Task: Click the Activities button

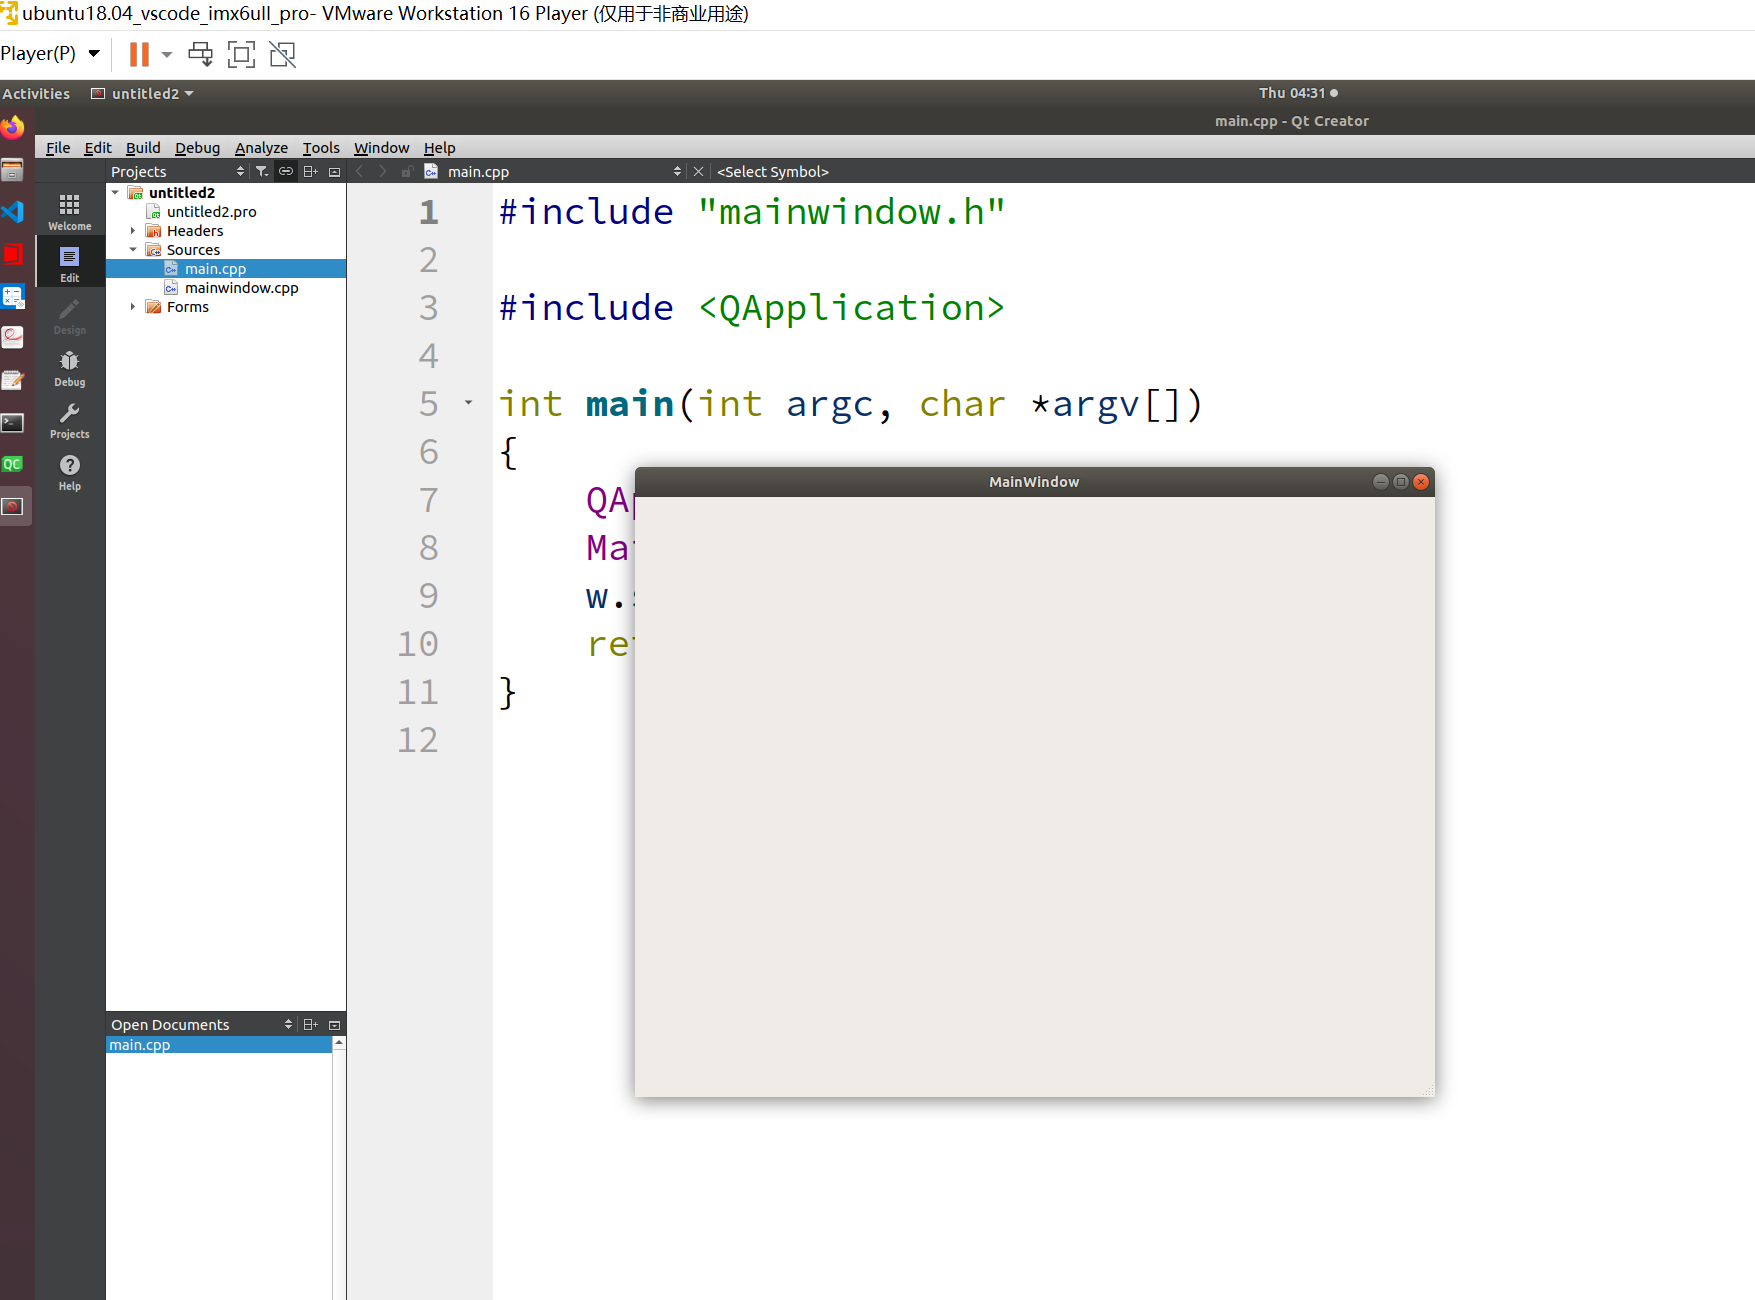Action: coord(36,93)
